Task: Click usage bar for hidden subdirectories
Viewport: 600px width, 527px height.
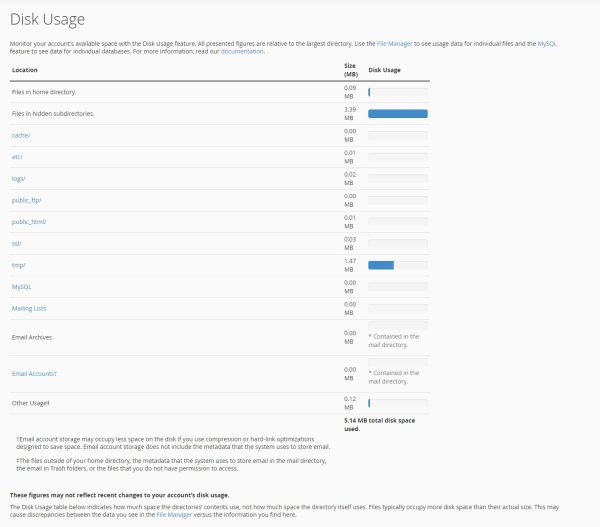Action: pyautogui.click(x=398, y=114)
